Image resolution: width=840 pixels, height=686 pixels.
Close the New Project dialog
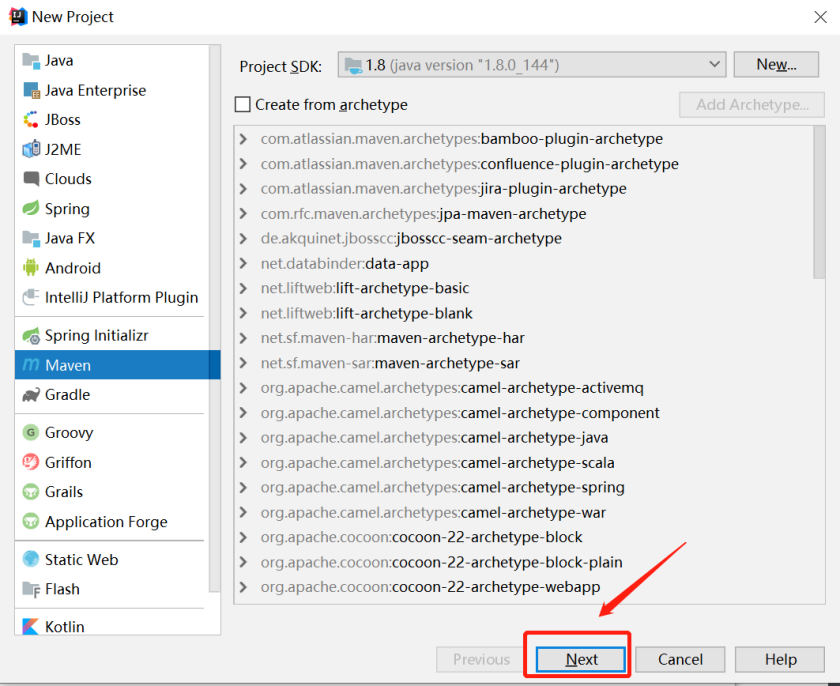point(820,17)
